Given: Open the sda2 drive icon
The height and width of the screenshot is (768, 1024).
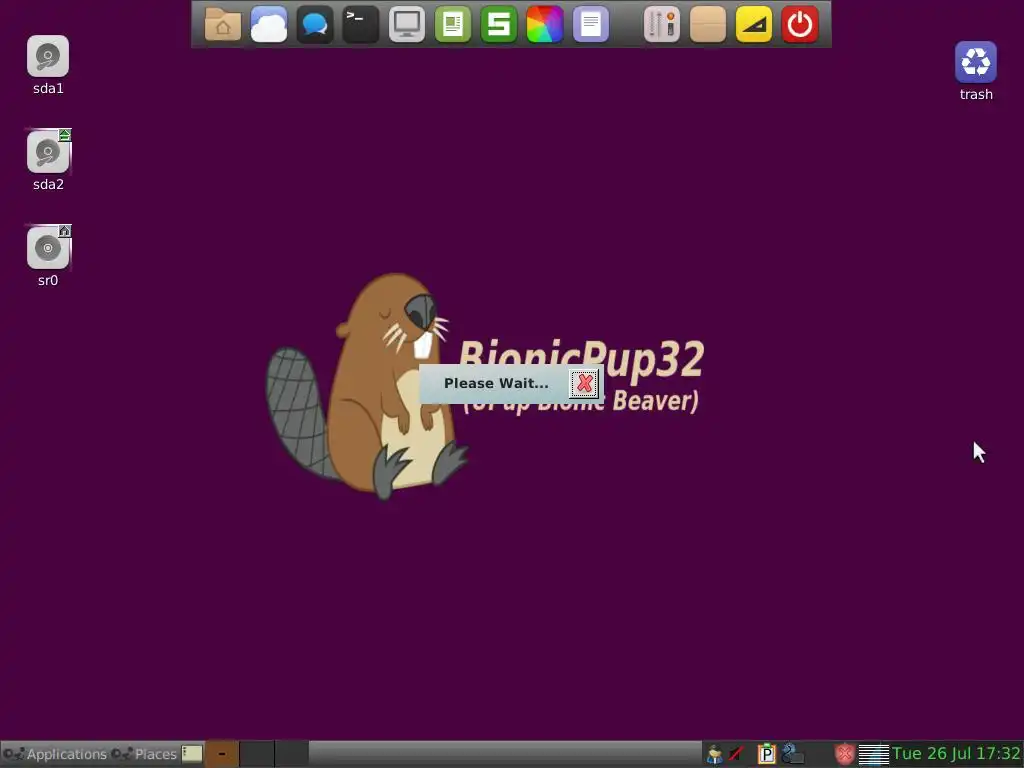Looking at the screenshot, I should click(48, 152).
